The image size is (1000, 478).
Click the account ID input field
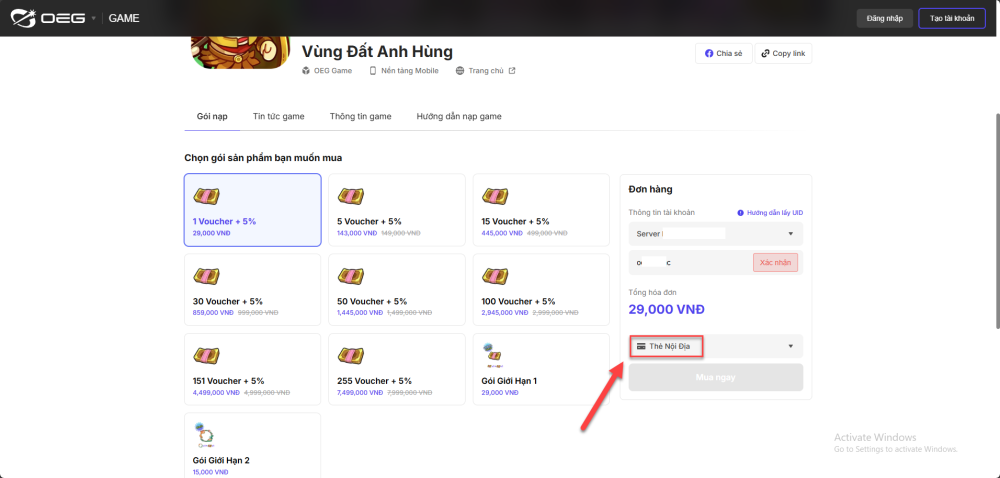pyautogui.click(x=690, y=262)
